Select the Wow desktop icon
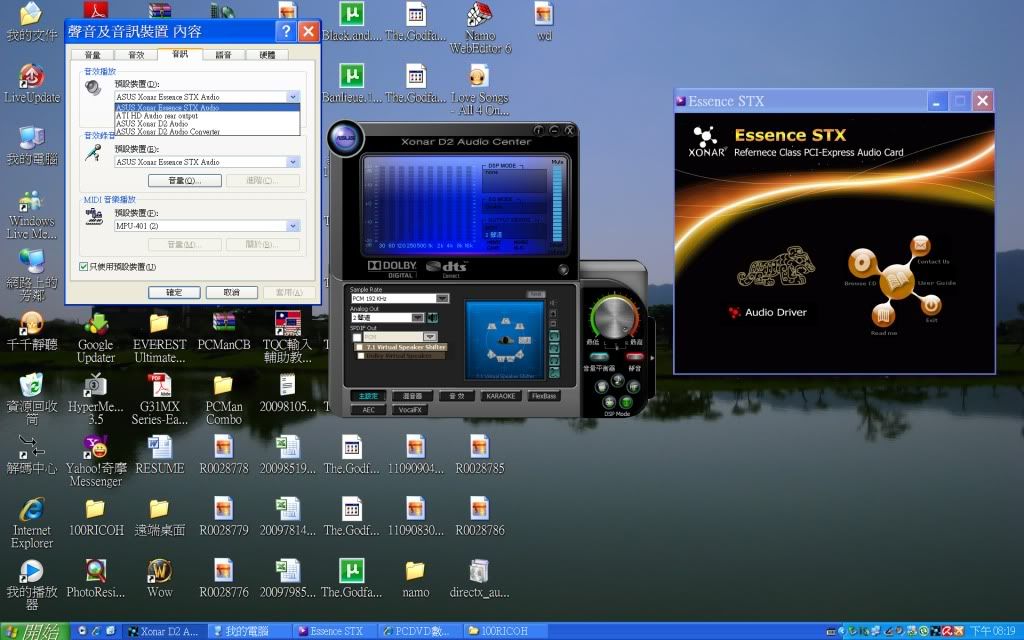 coord(159,579)
